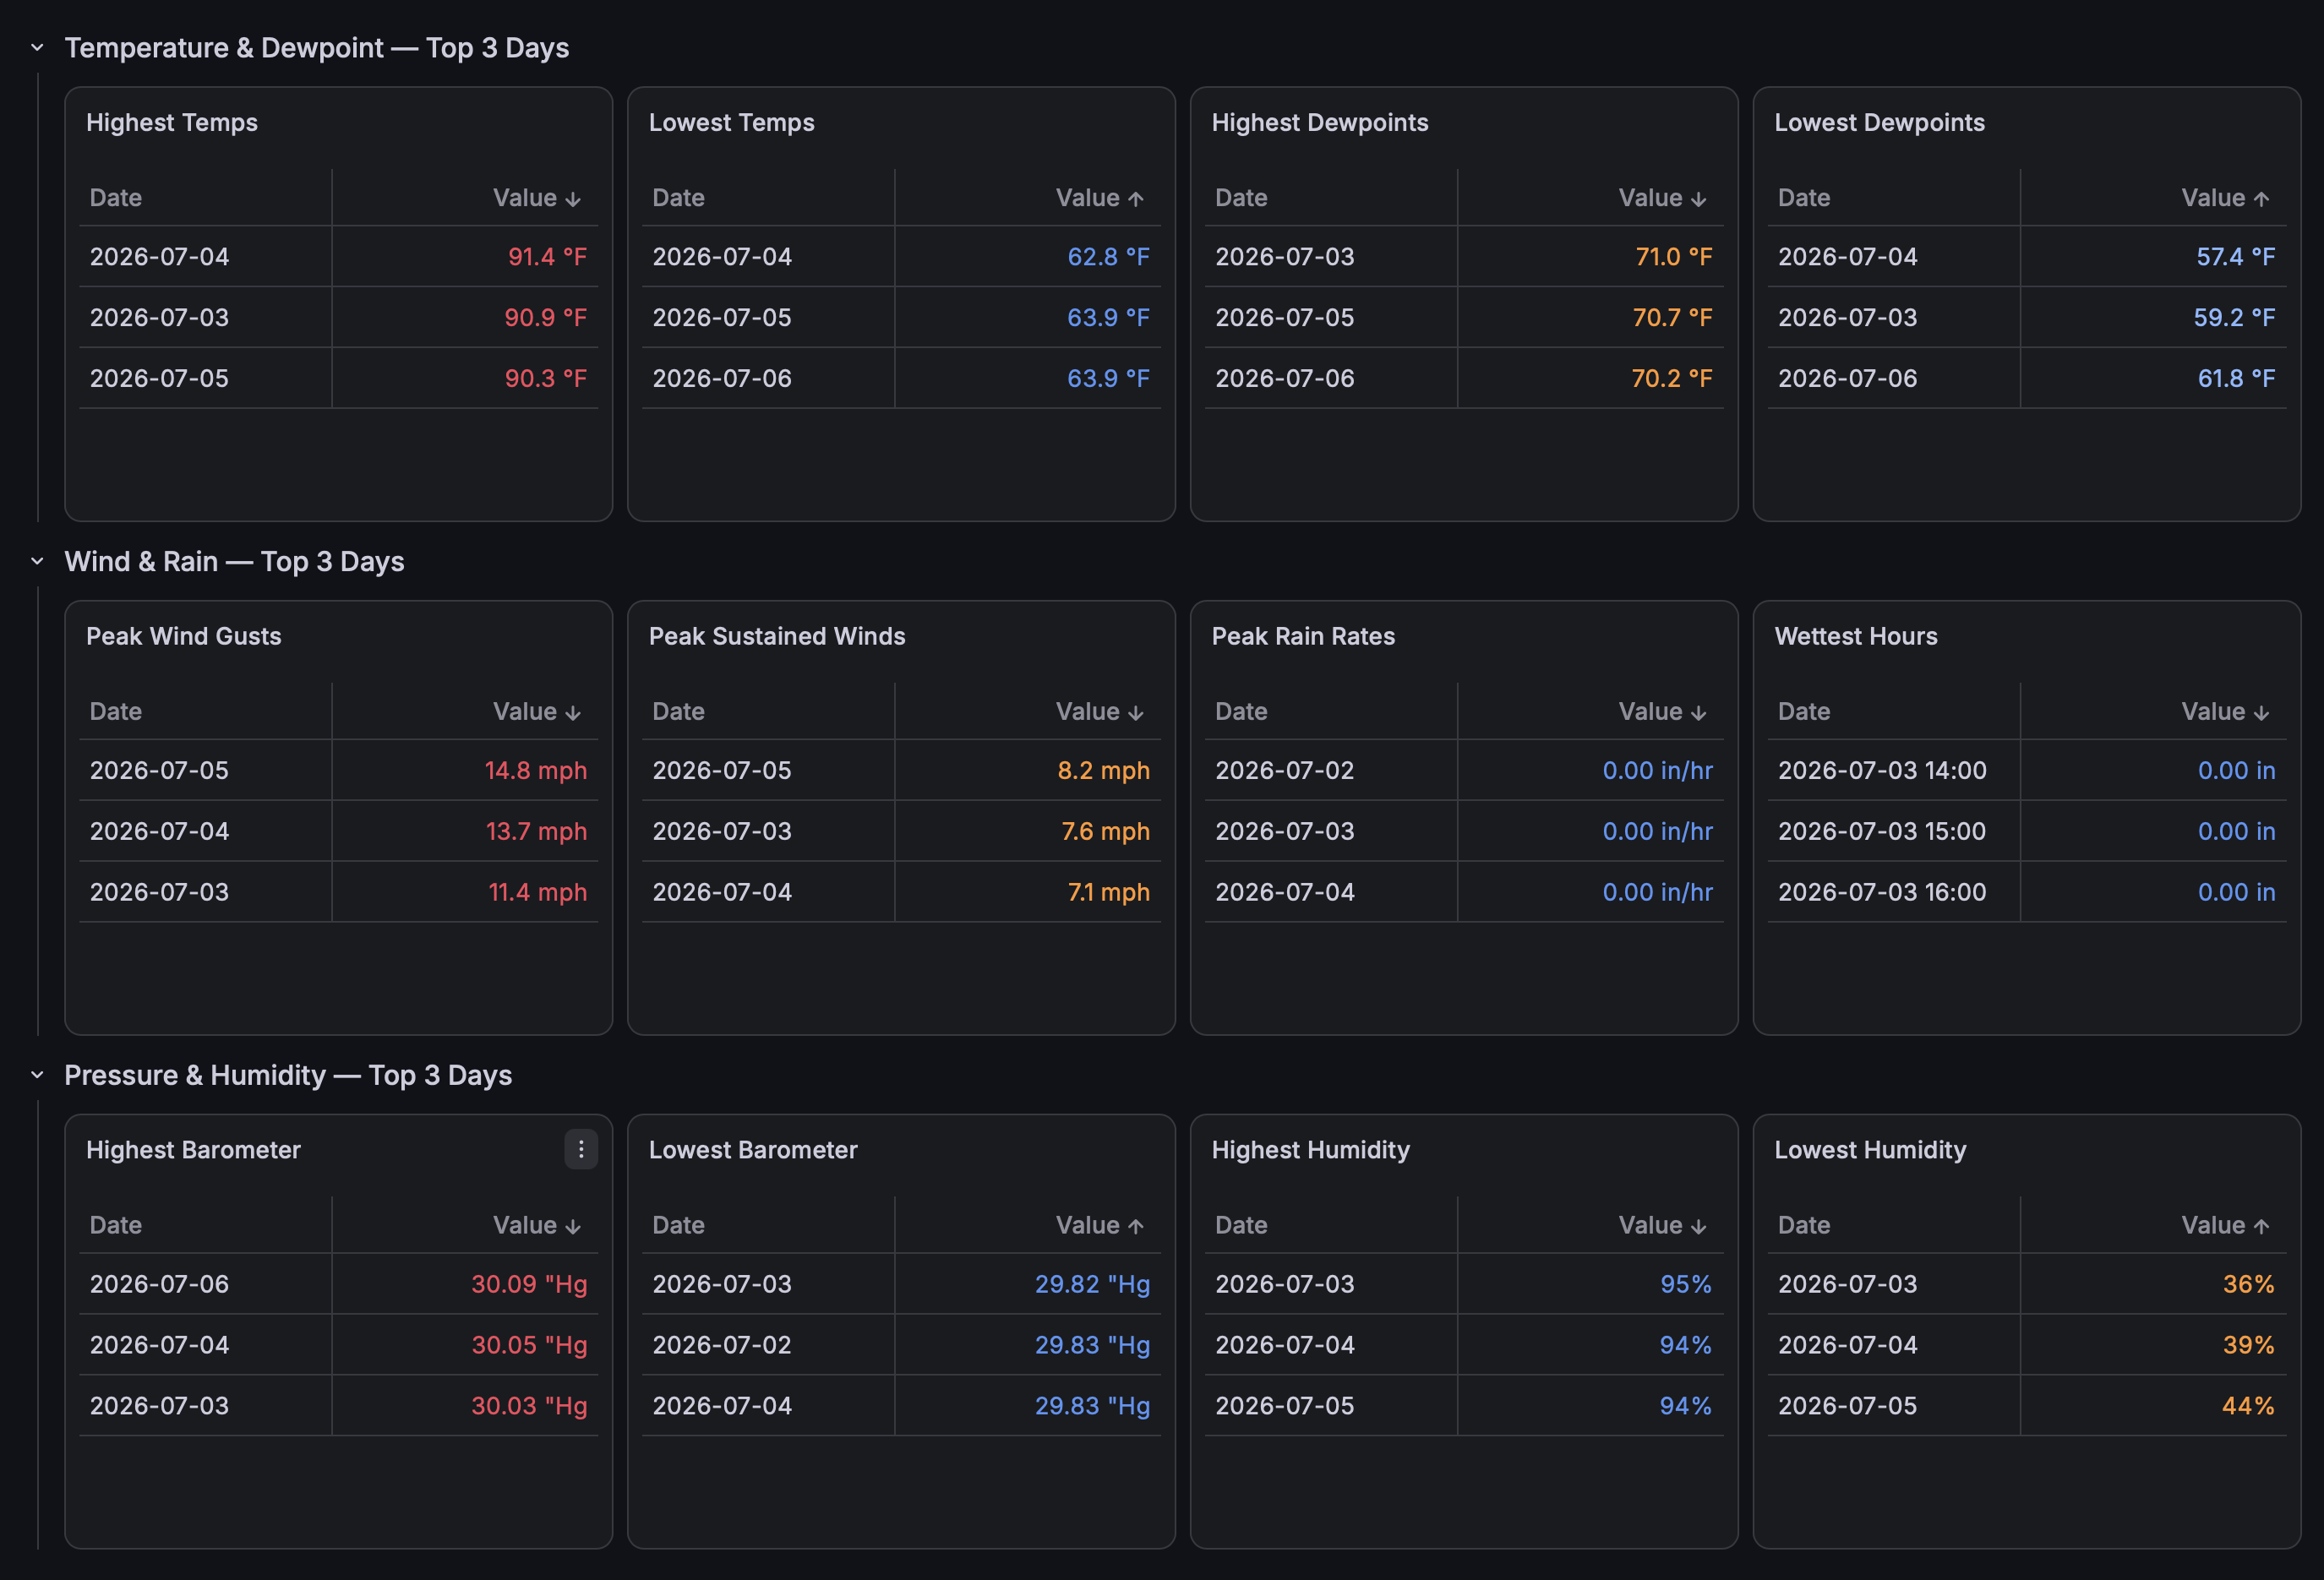Image resolution: width=2324 pixels, height=1580 pixels.
Task: Sort Lowest Dewpoints by Value column
Action: coord(2225,198)
